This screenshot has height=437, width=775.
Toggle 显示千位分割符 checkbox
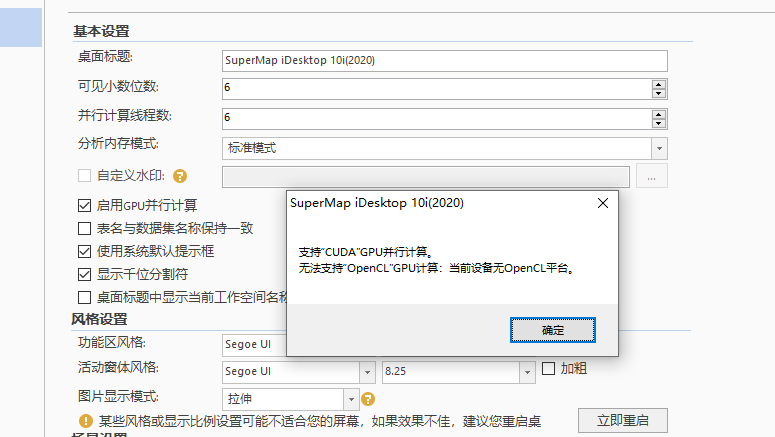85,274
